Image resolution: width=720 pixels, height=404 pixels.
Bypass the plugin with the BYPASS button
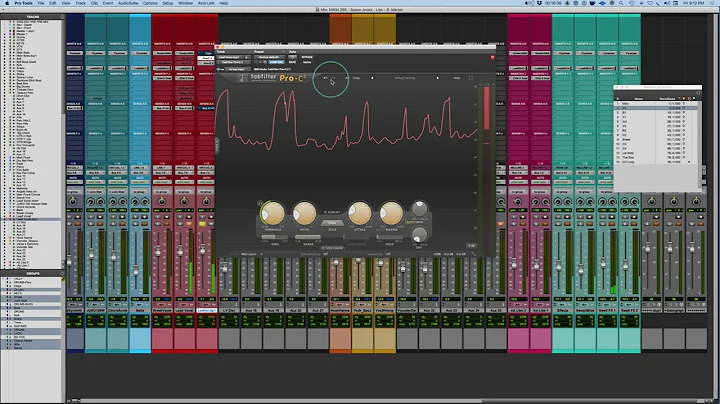[x=307, y=57]
